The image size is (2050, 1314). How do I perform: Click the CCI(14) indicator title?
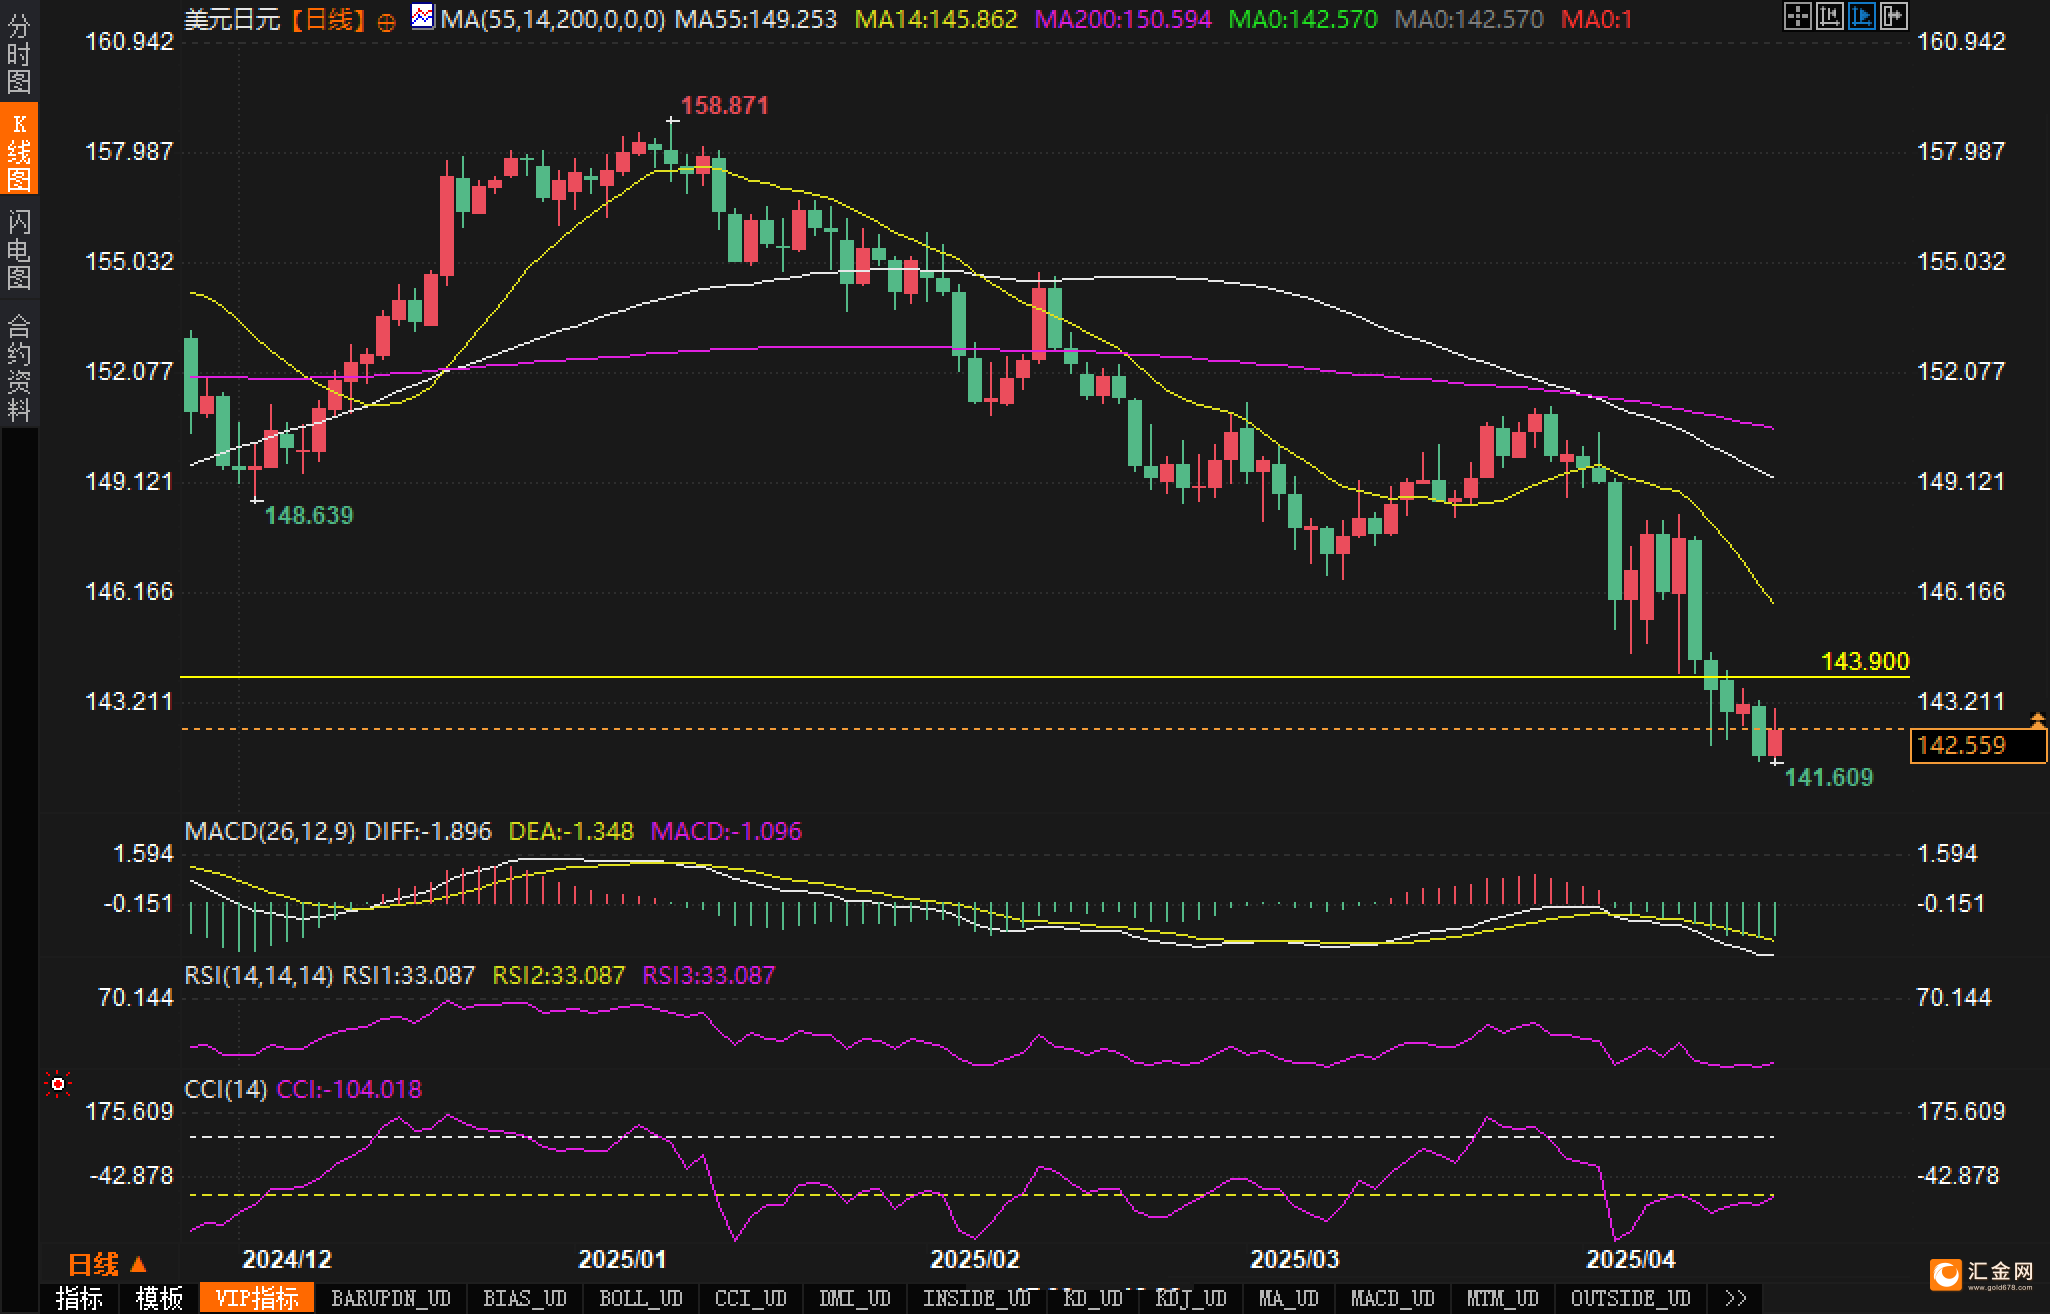[226, 1089]
